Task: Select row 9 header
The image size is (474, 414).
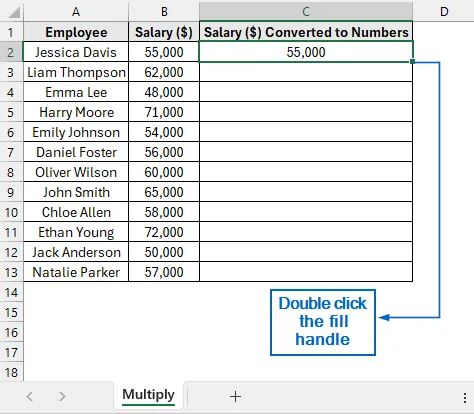Action: pos(11,192)
